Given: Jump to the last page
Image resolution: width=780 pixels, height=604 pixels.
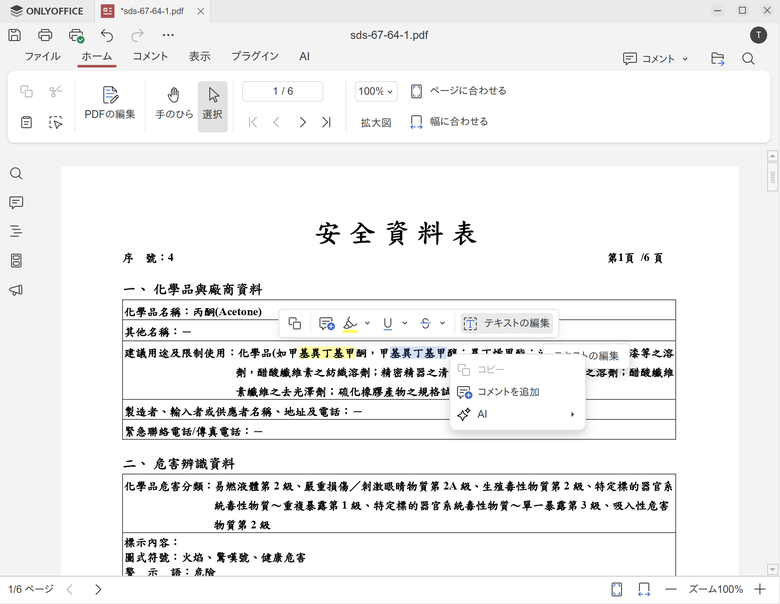Looking at the screenshot, I should (326, 122).
